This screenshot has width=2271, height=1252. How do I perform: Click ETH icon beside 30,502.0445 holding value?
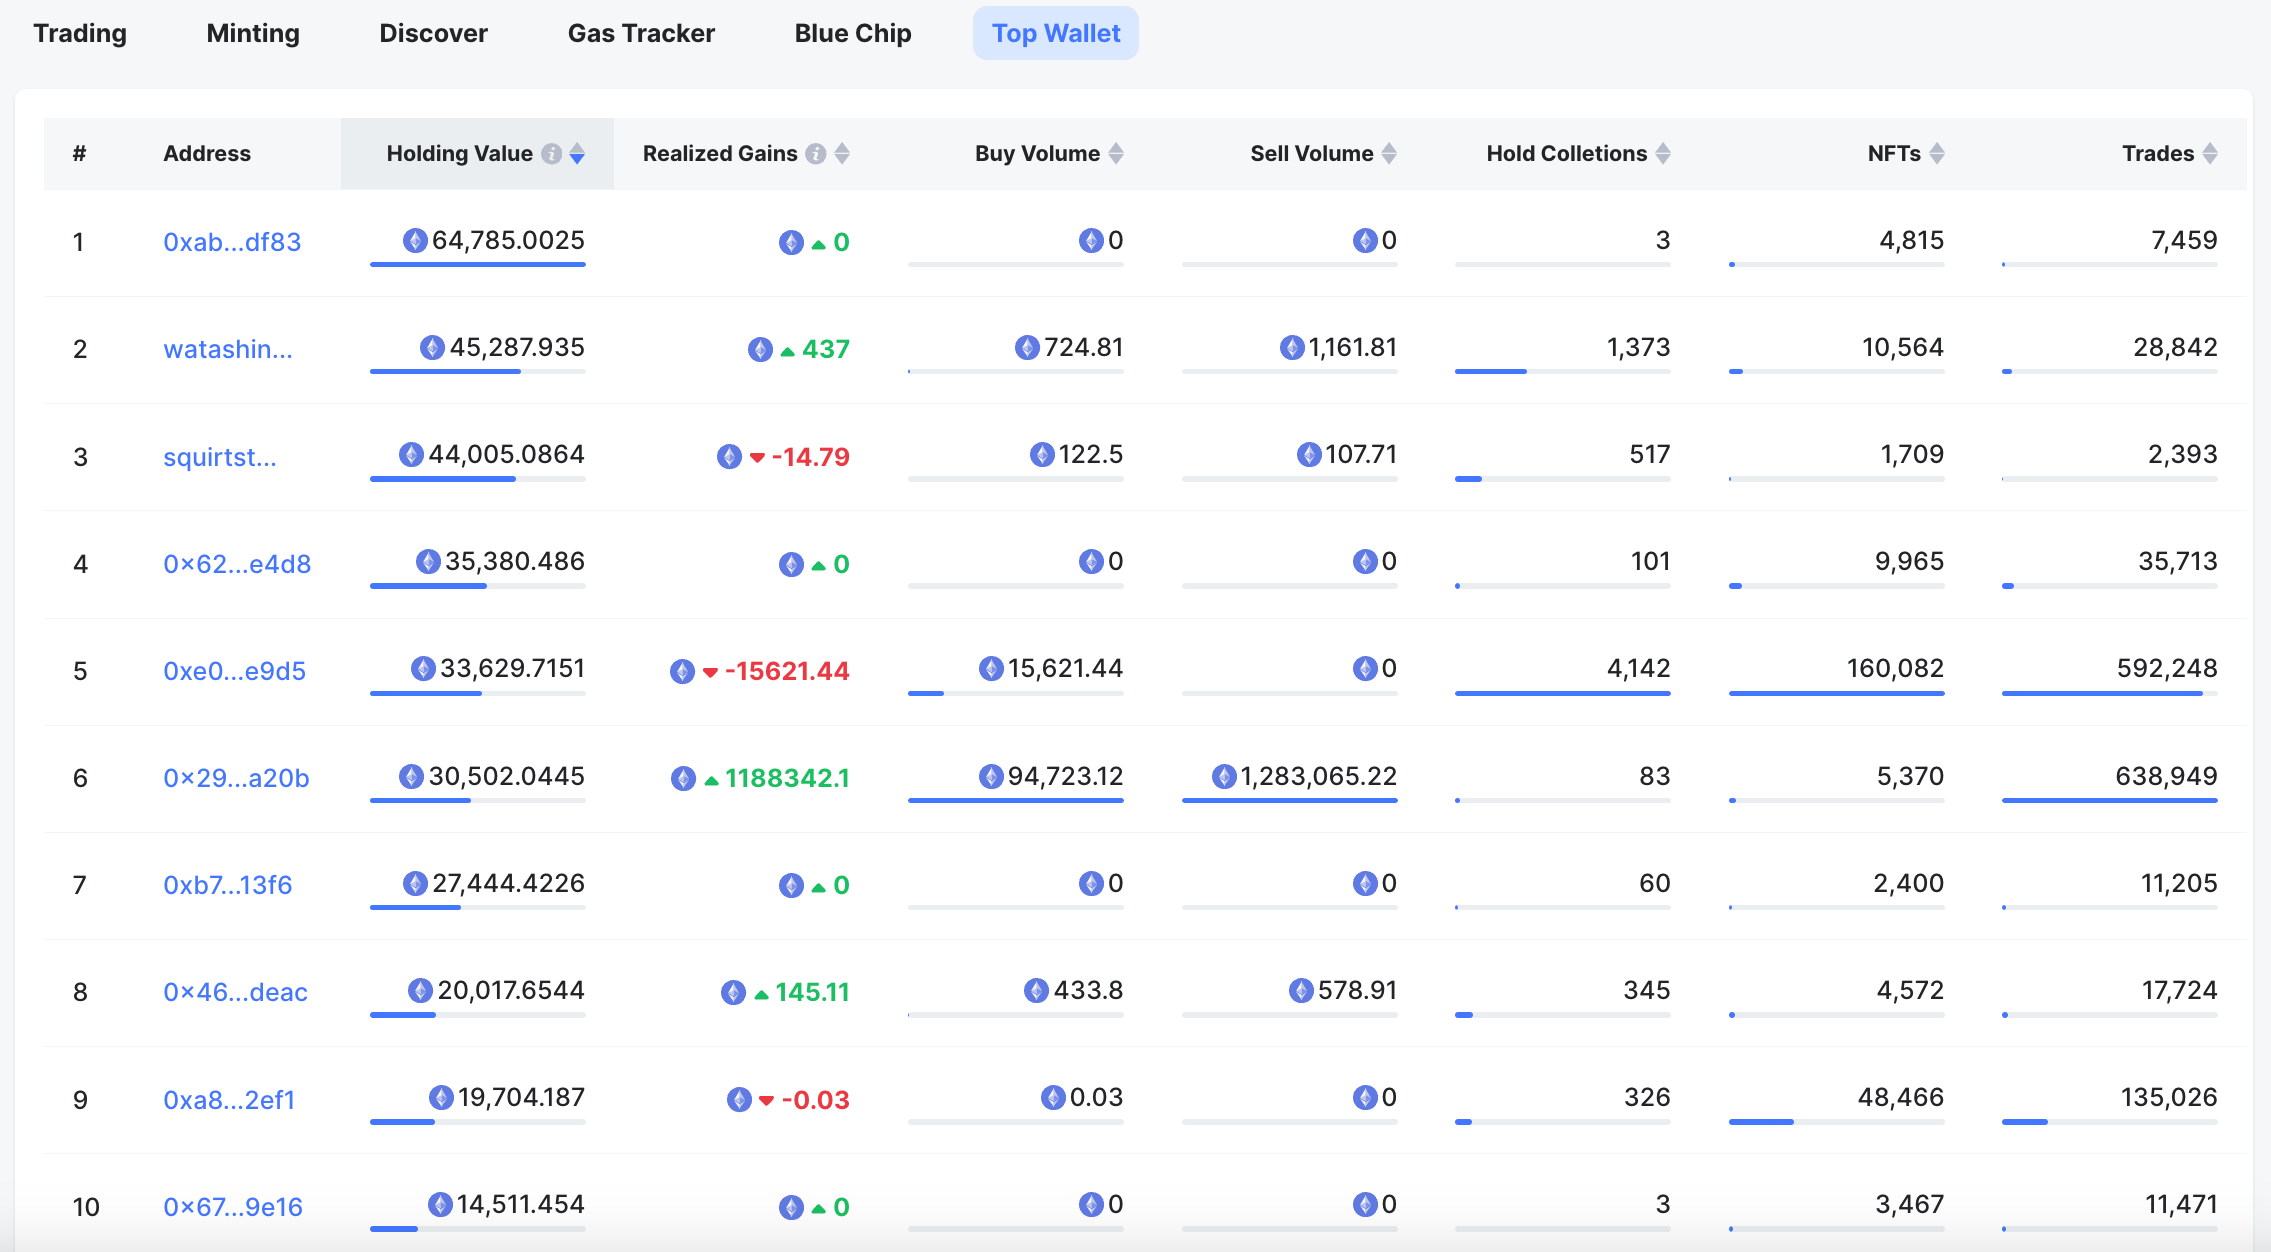click(411, 776)
